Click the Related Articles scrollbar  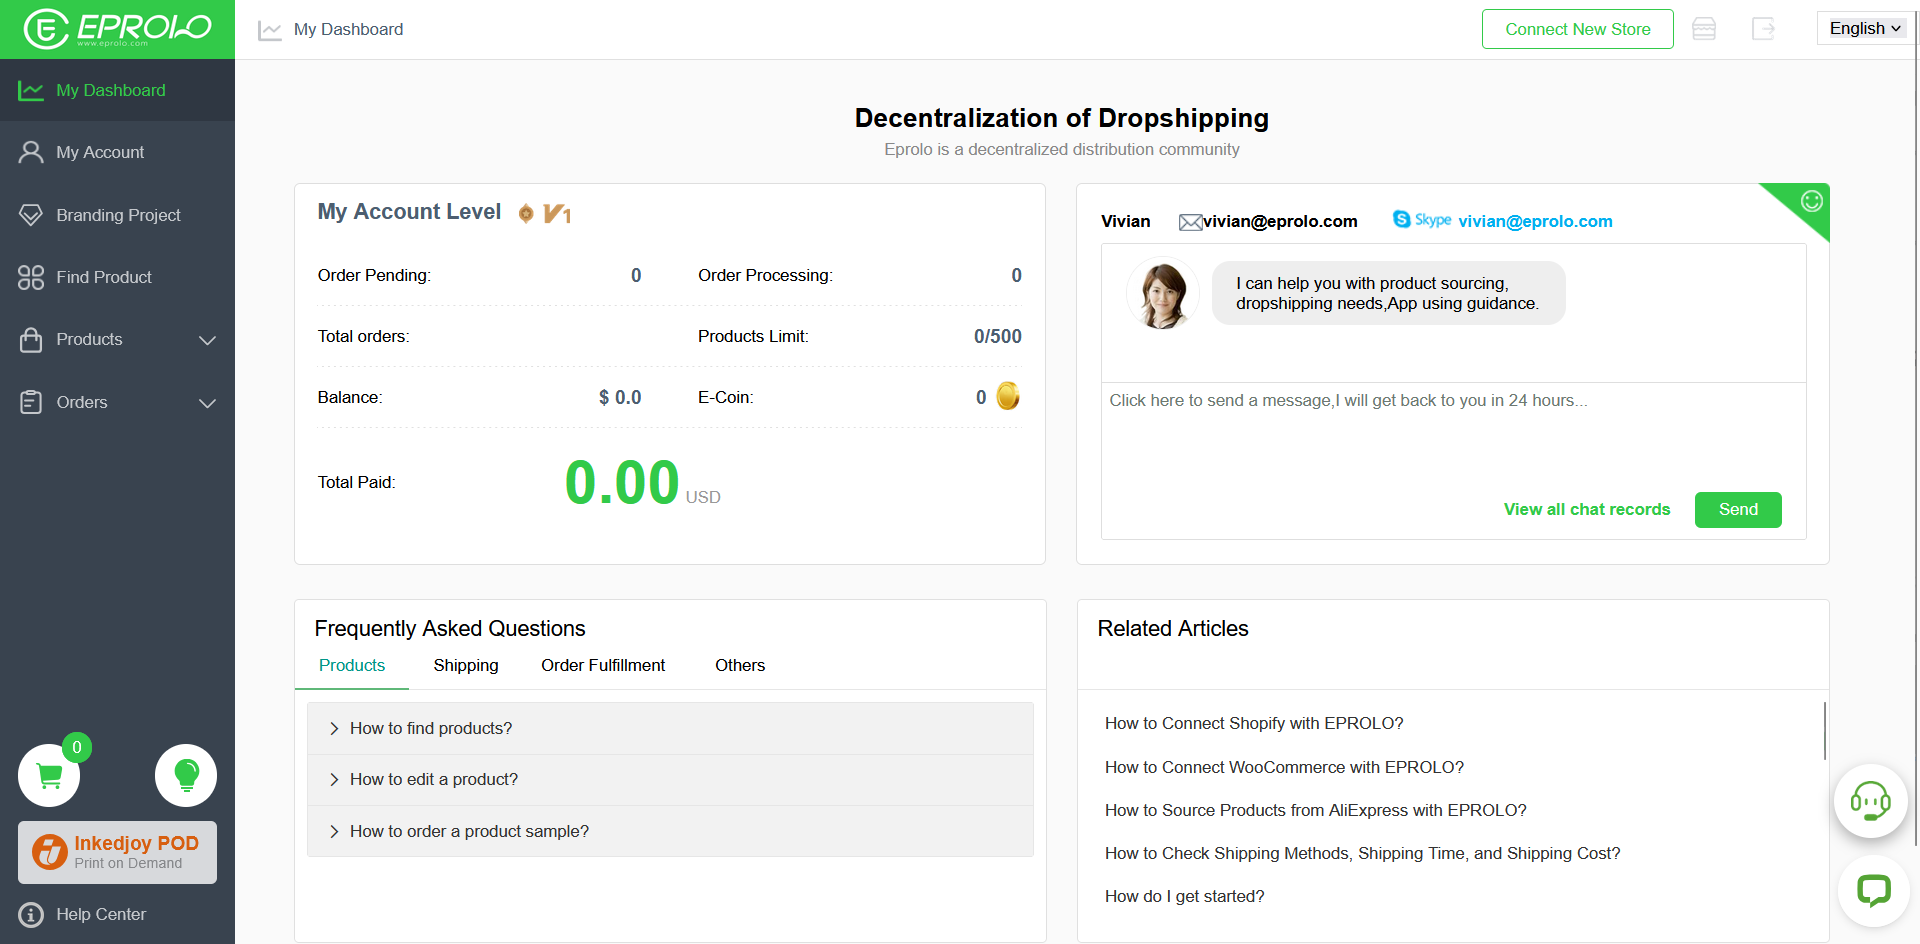pos(1824,731)
